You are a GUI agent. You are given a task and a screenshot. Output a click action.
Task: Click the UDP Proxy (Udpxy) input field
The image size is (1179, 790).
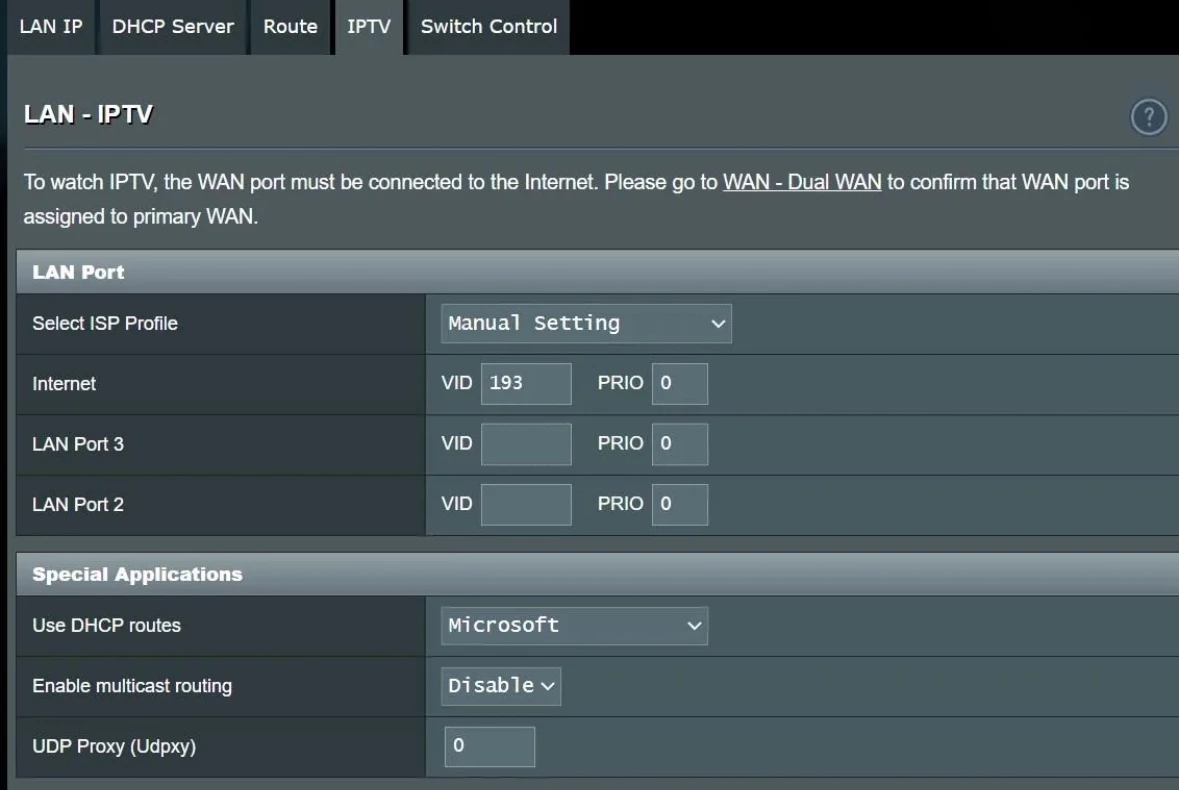(x=490, y=746)
